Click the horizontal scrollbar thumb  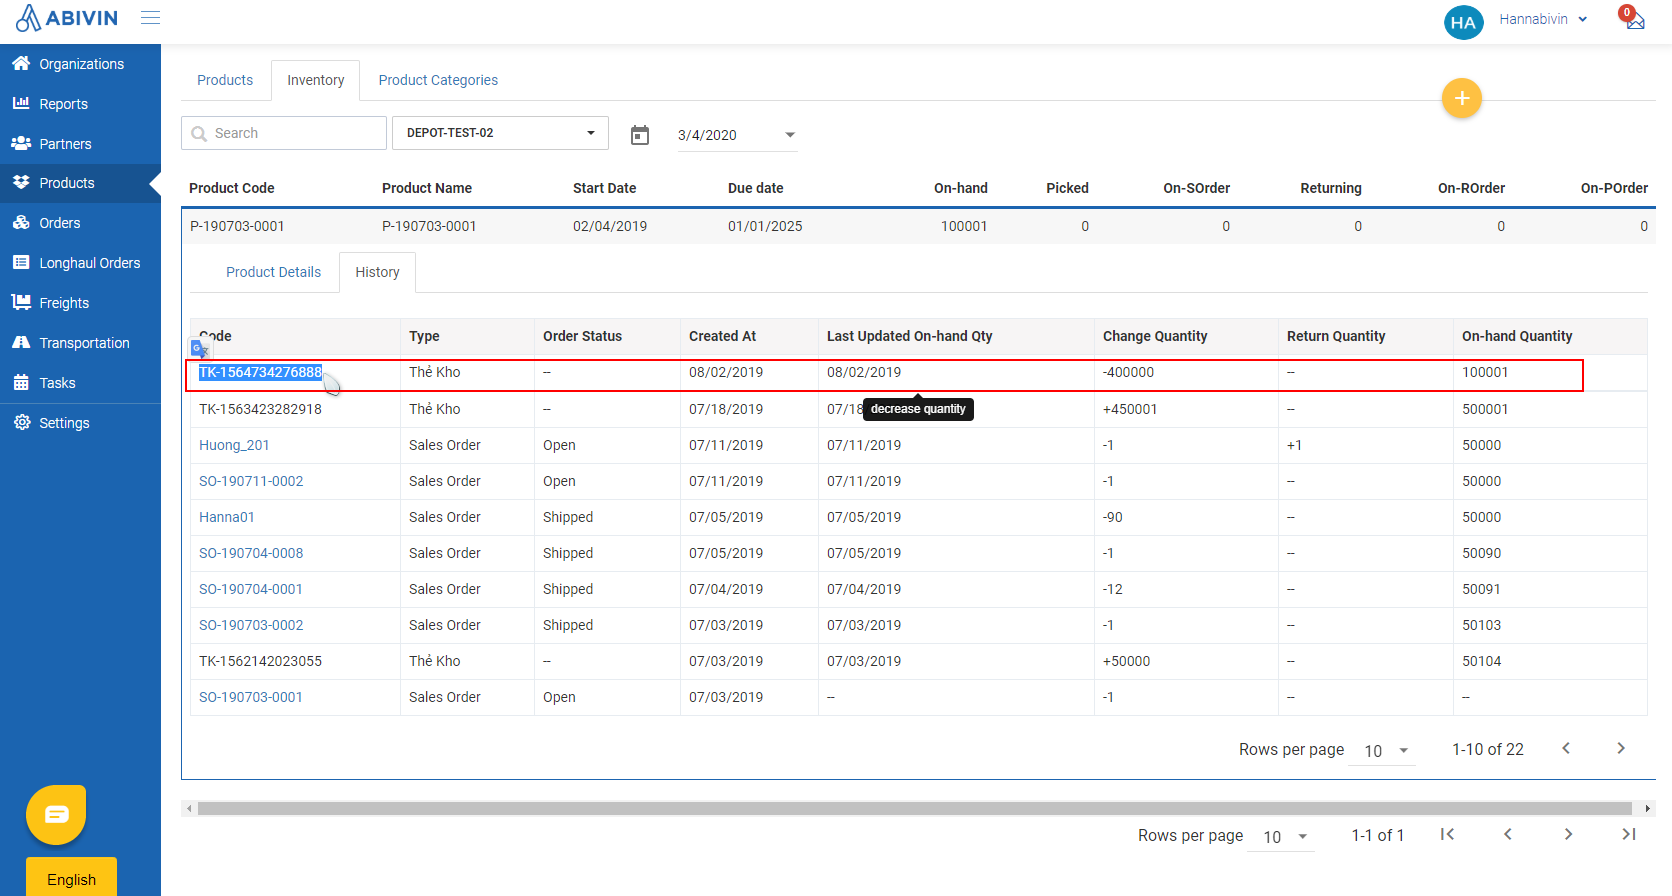914,808
